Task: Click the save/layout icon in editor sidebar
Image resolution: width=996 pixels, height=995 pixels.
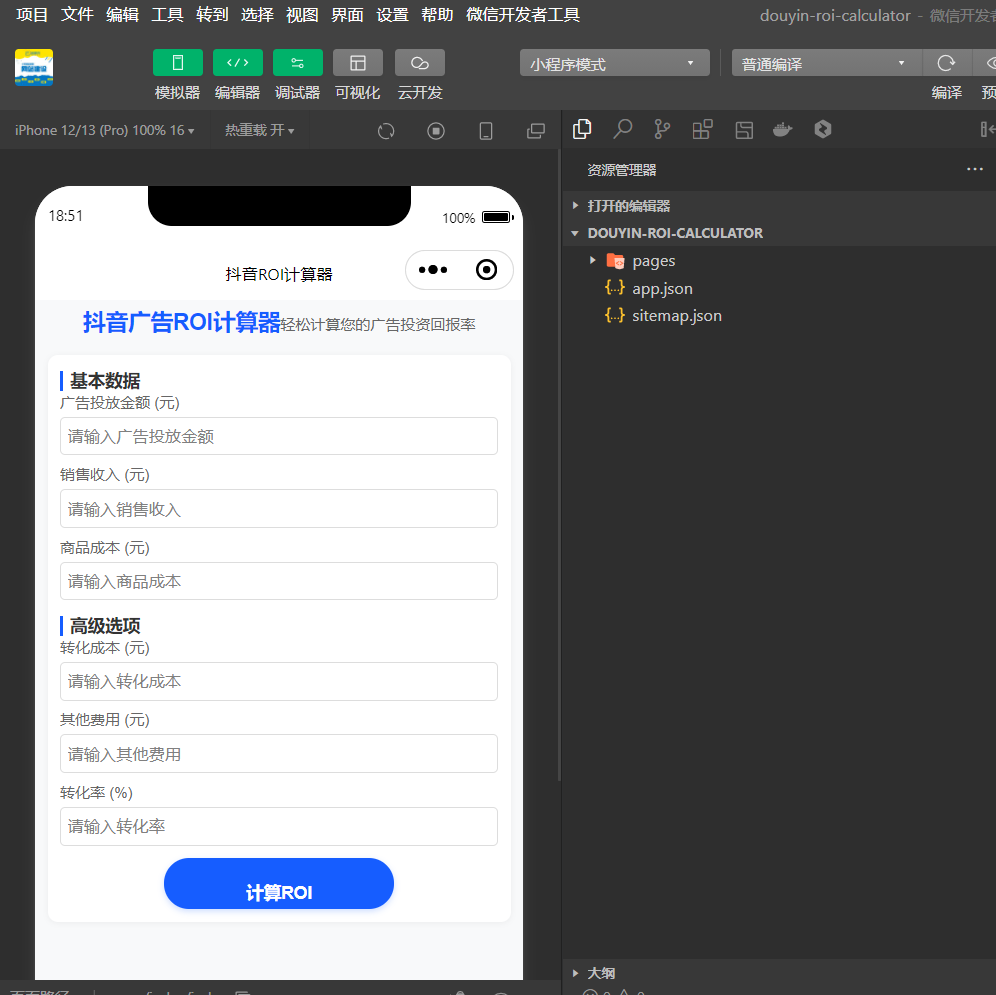Action: tap(744, 130)
